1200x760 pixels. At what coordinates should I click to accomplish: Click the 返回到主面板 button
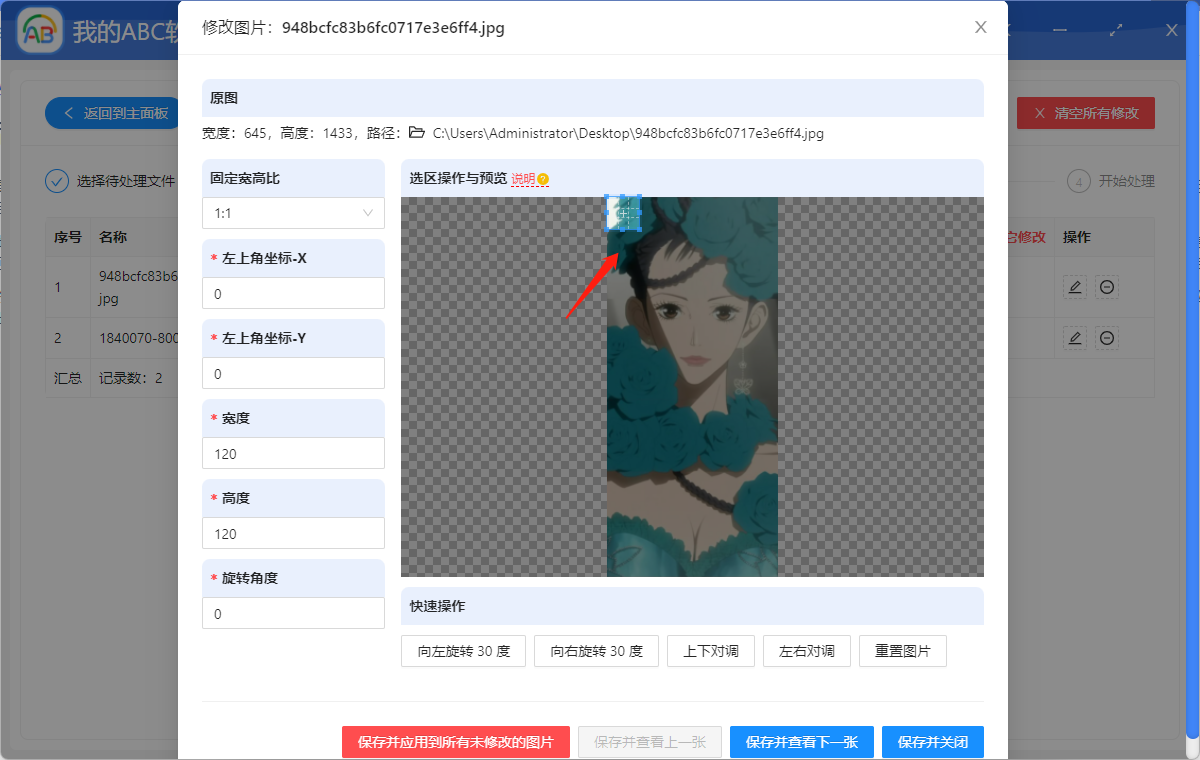(x=110, y=113)
